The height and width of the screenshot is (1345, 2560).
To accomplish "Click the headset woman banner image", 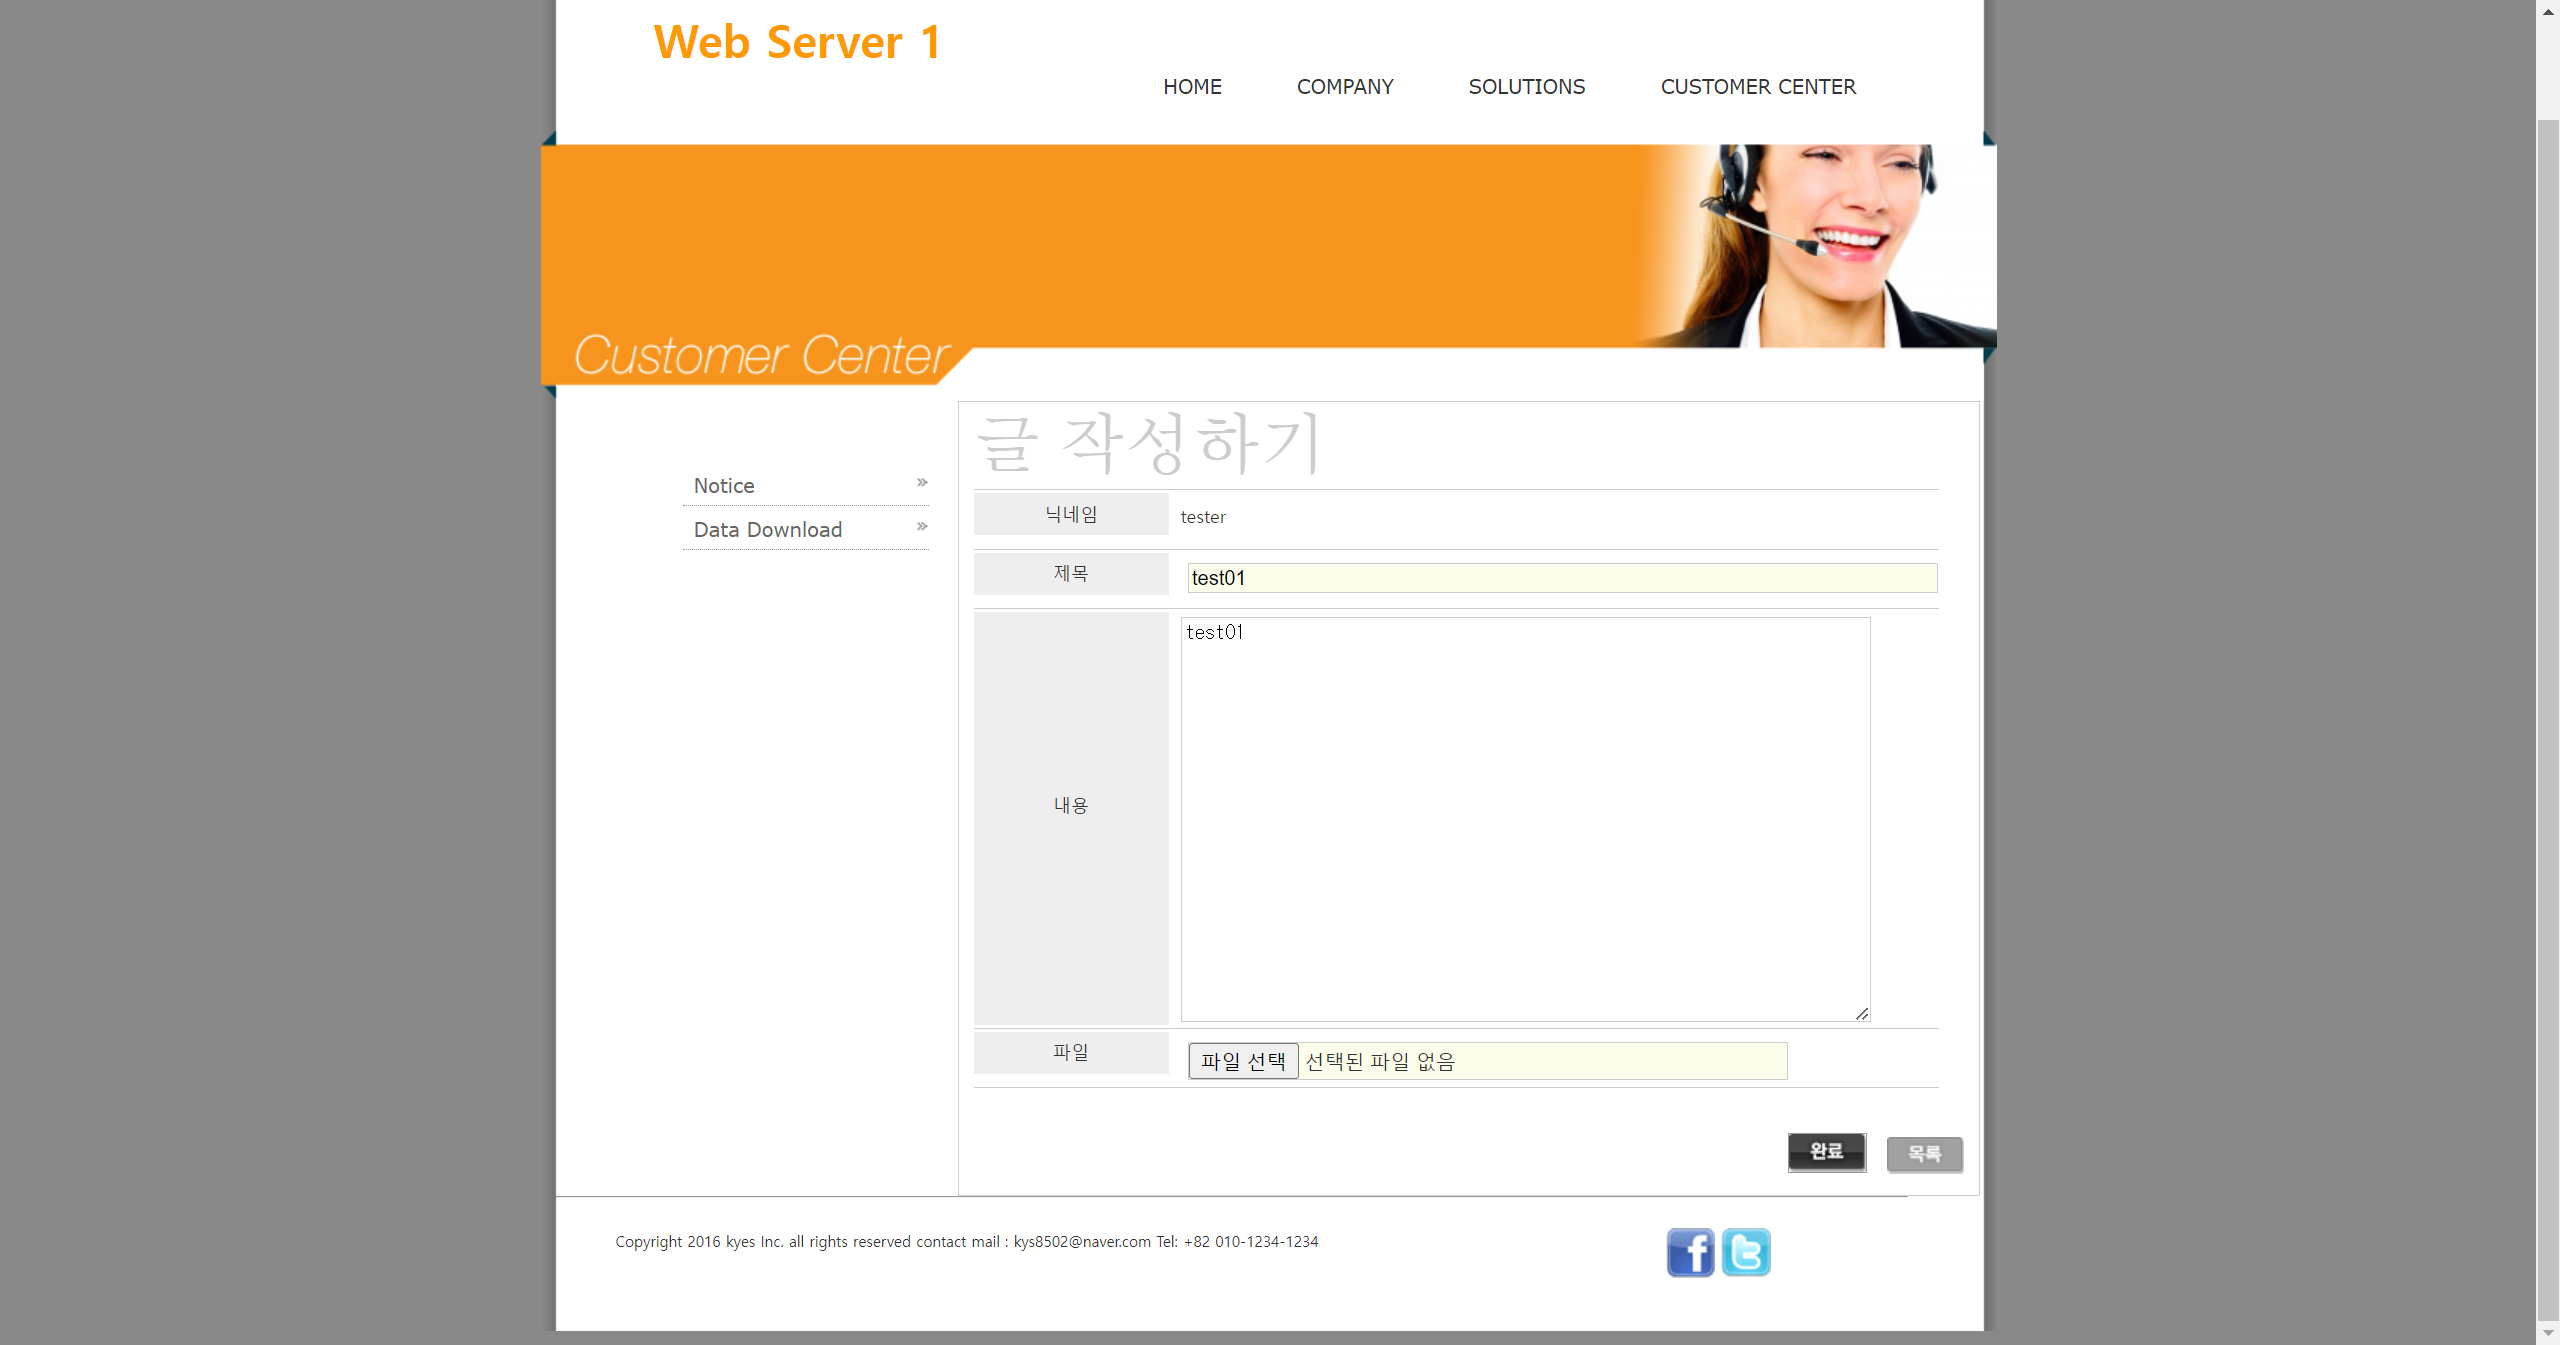I will point(1815,245).
